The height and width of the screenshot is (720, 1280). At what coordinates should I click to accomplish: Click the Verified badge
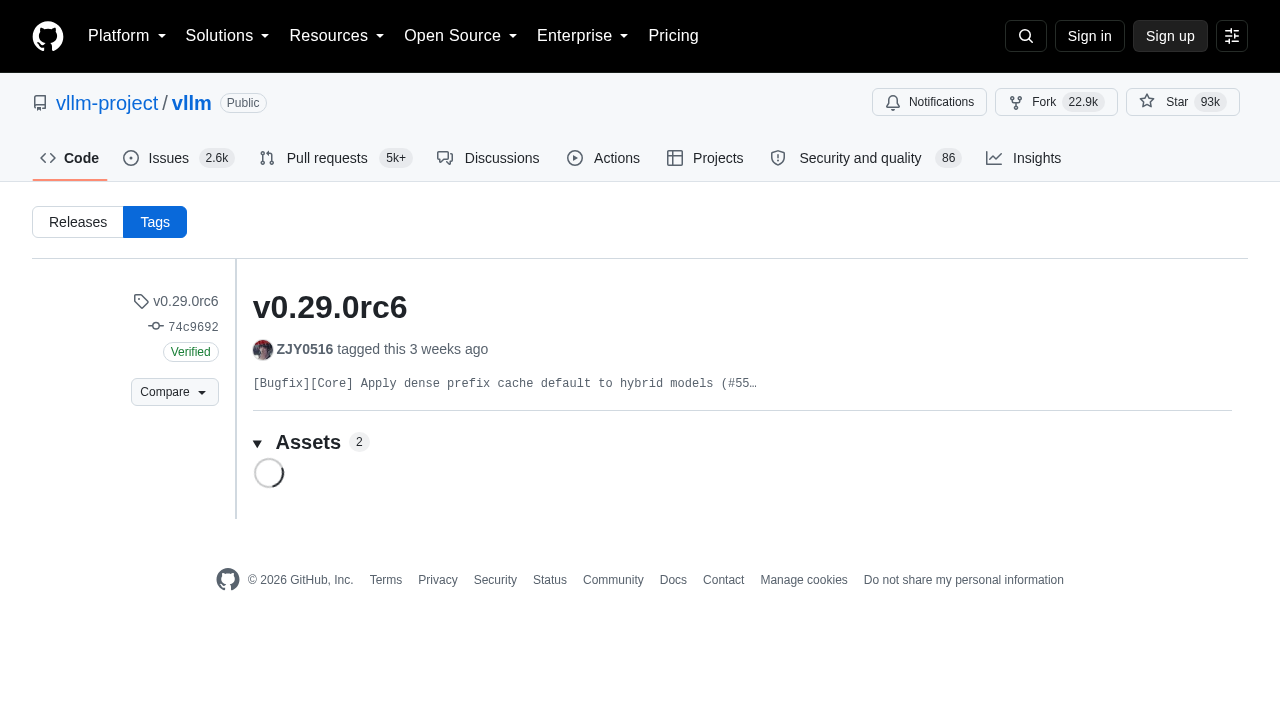click(x=191, y=352)
